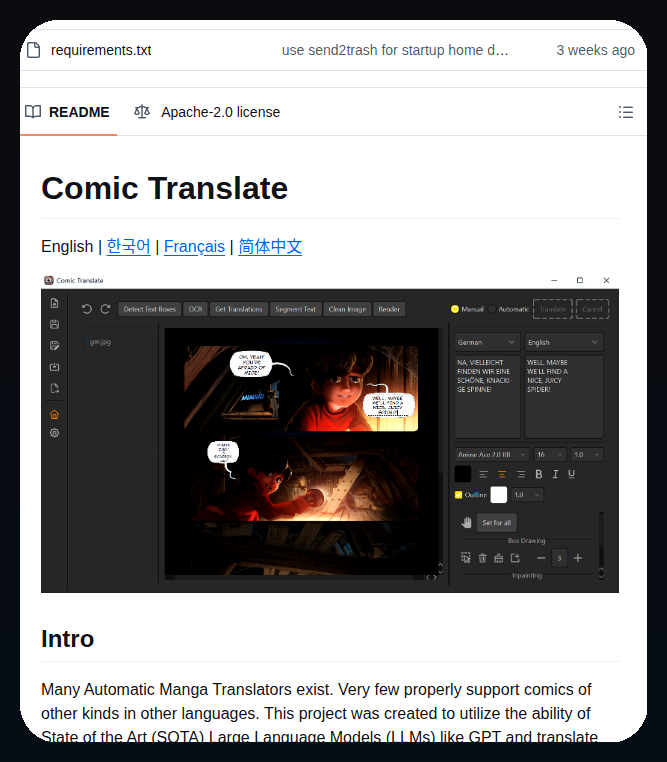Select gm.jpg in the file list

100,342
